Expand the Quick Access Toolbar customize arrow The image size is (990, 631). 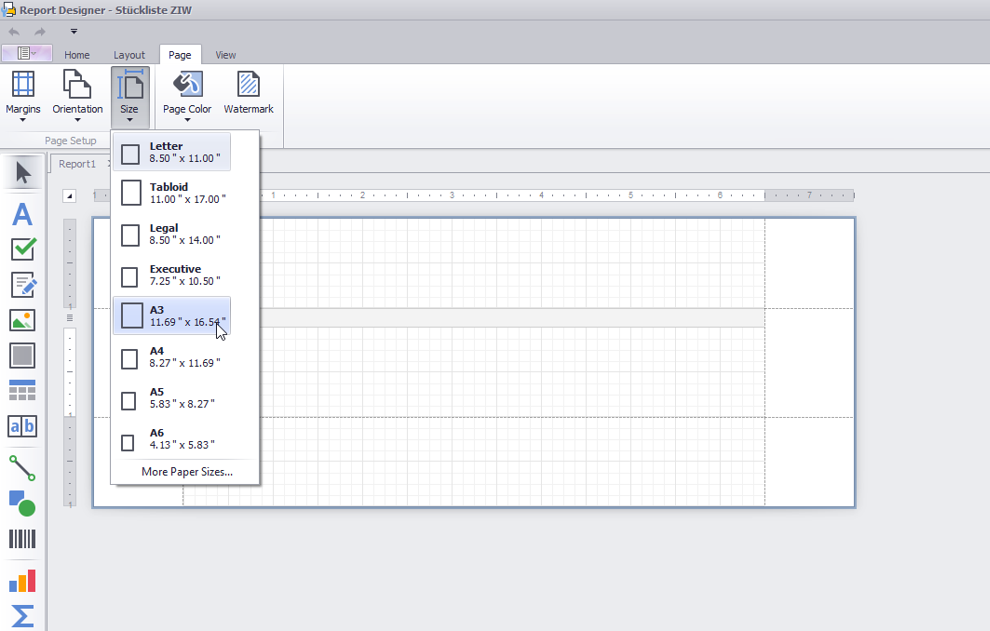(74, 32)
